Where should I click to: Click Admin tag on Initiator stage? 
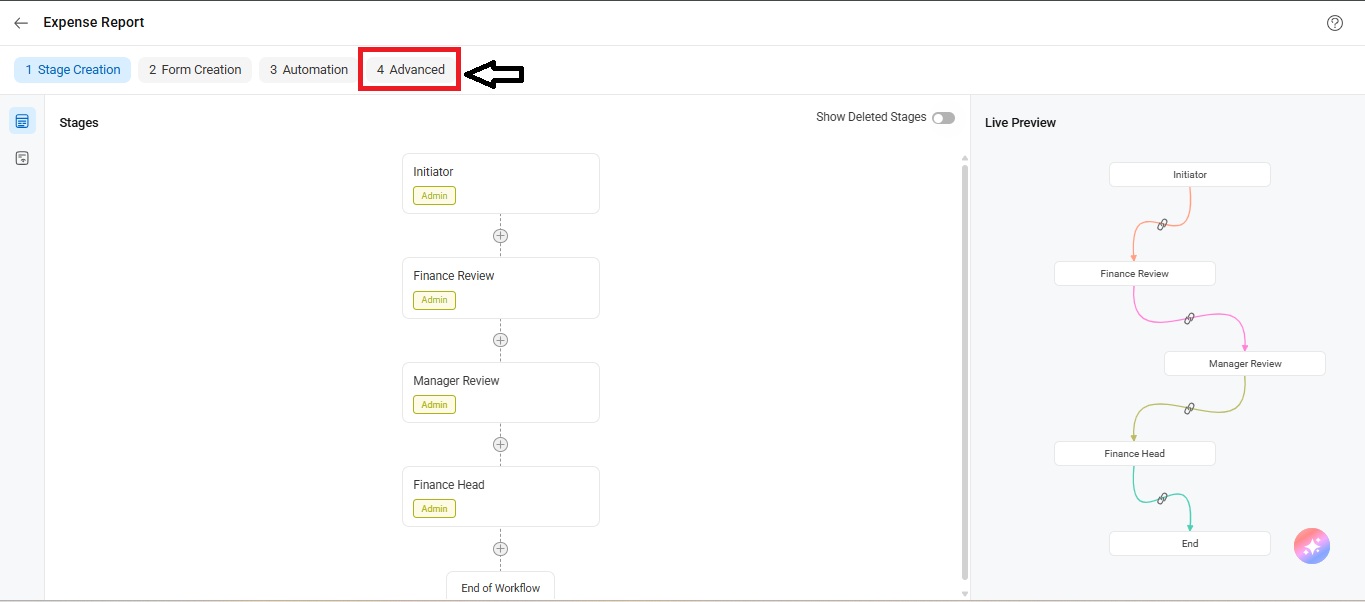(x=434, y=196)
